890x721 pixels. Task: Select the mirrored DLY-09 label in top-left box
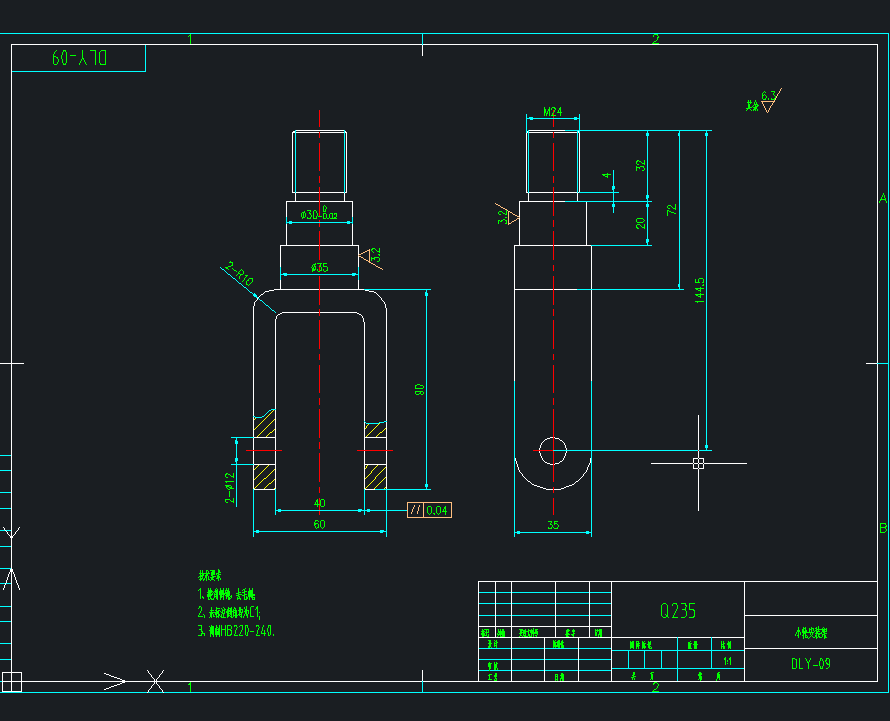click(x=79, y=58)
